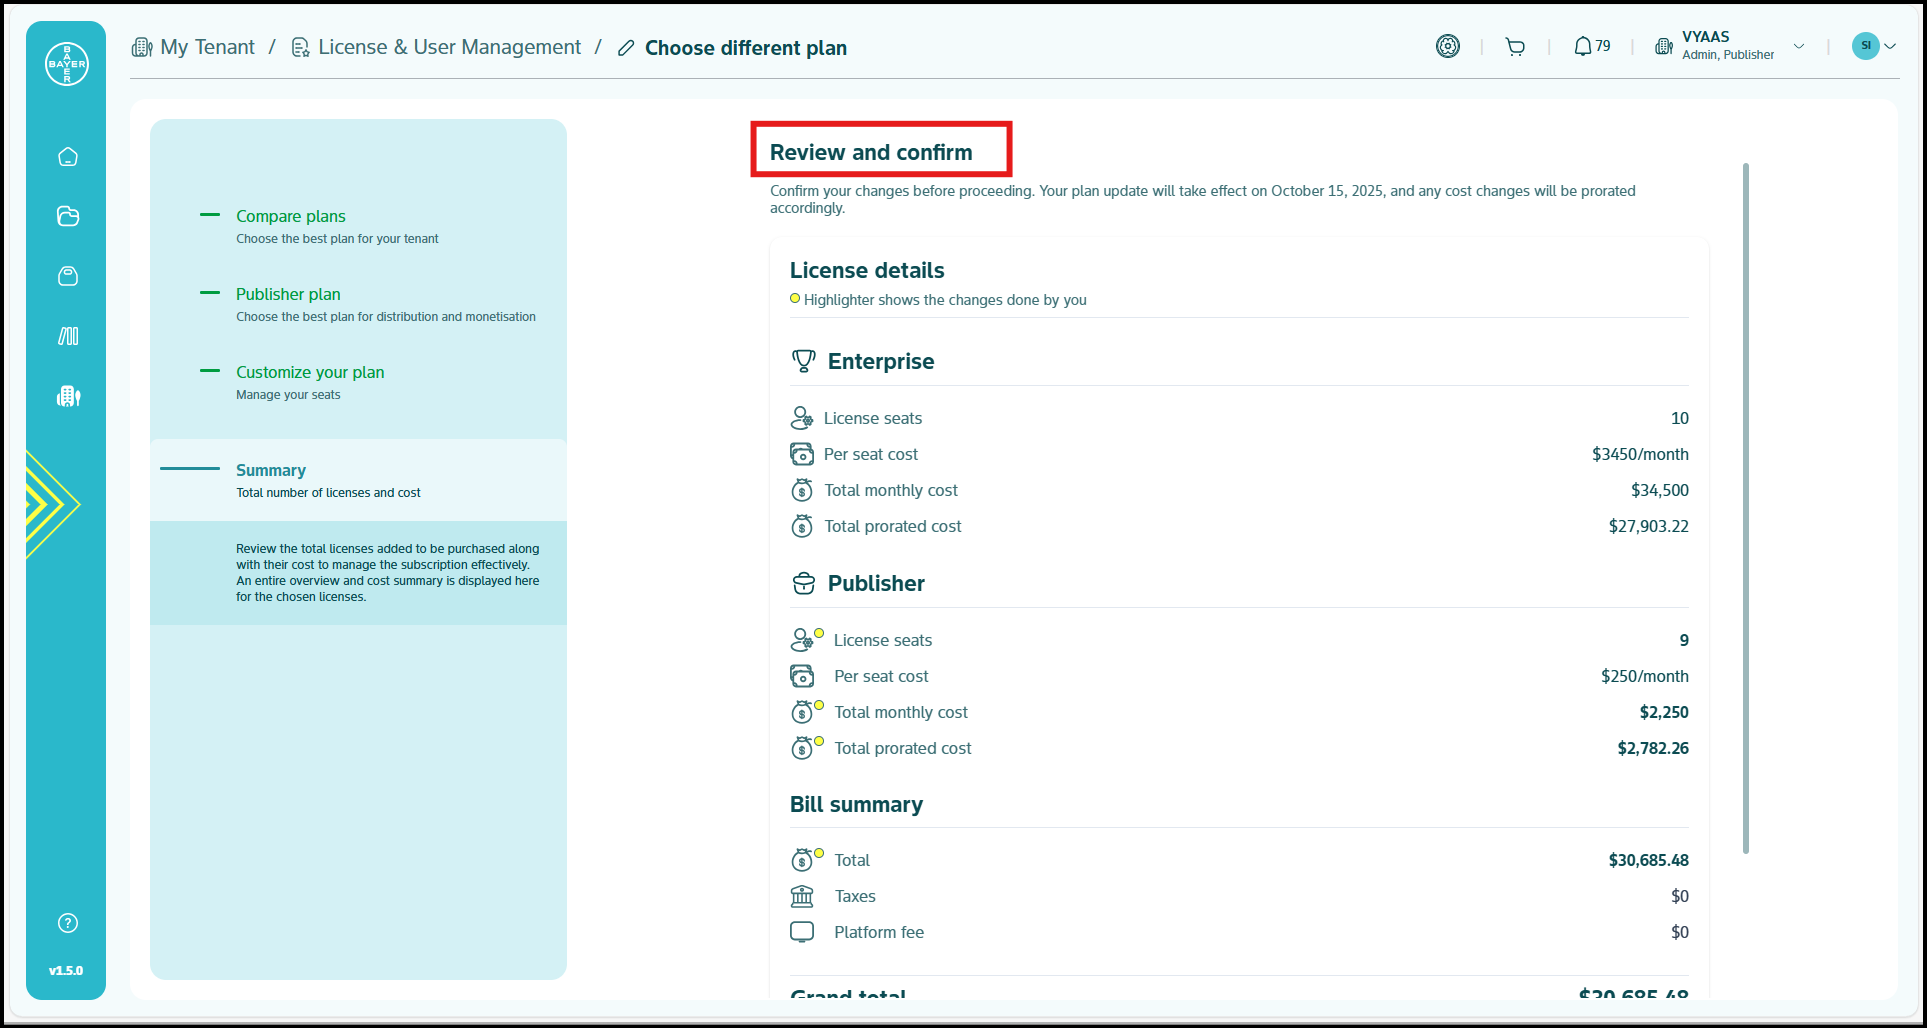This screenshot has width=1927, height=1028.
Task: Open the Home icon in sidebar
Action: pos(68,157)
